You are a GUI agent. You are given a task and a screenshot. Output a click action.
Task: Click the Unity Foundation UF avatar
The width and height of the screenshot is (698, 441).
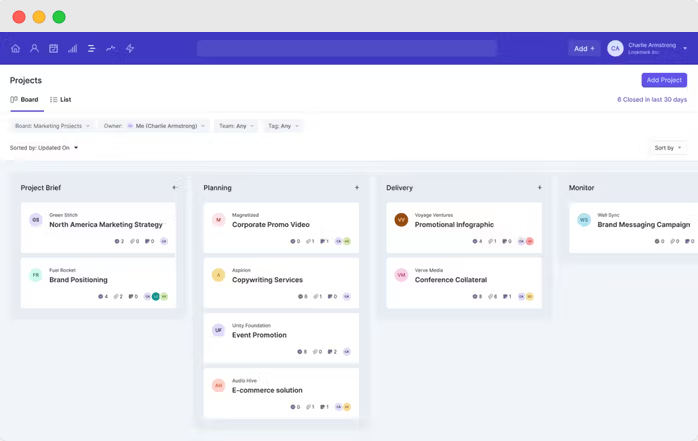(x=219, y=330)
